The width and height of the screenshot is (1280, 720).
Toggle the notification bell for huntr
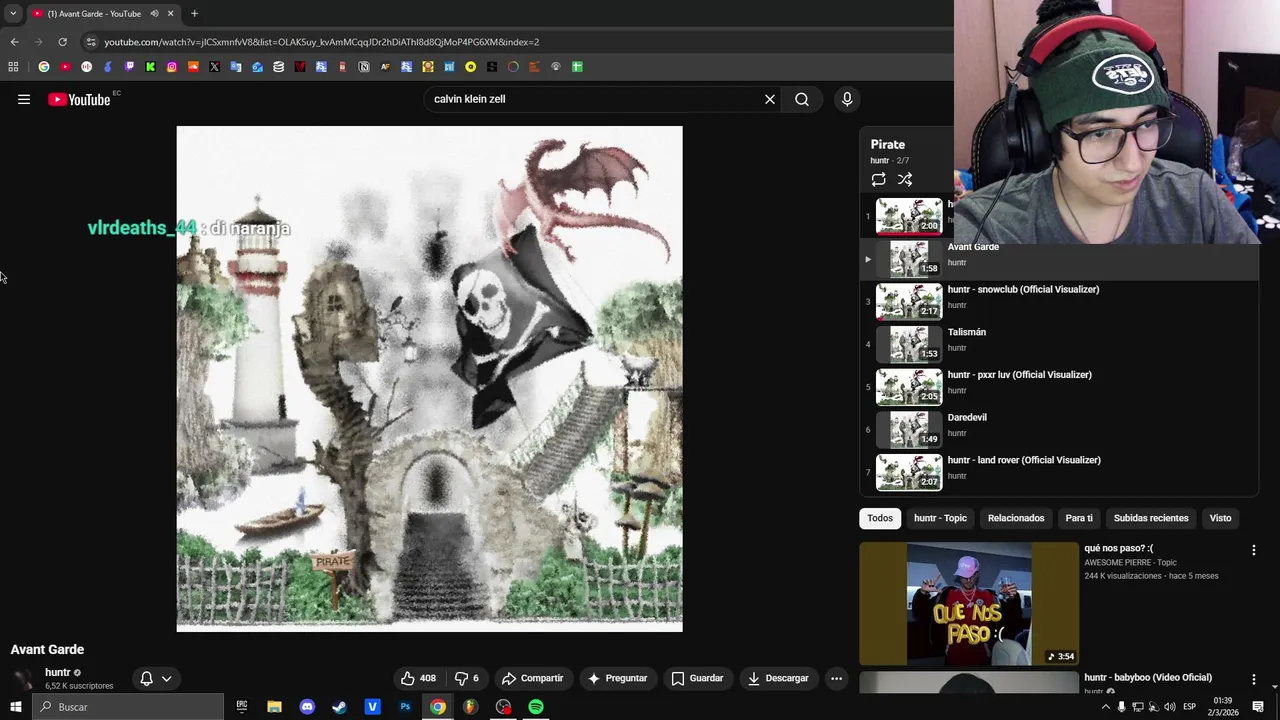[146, 678]
